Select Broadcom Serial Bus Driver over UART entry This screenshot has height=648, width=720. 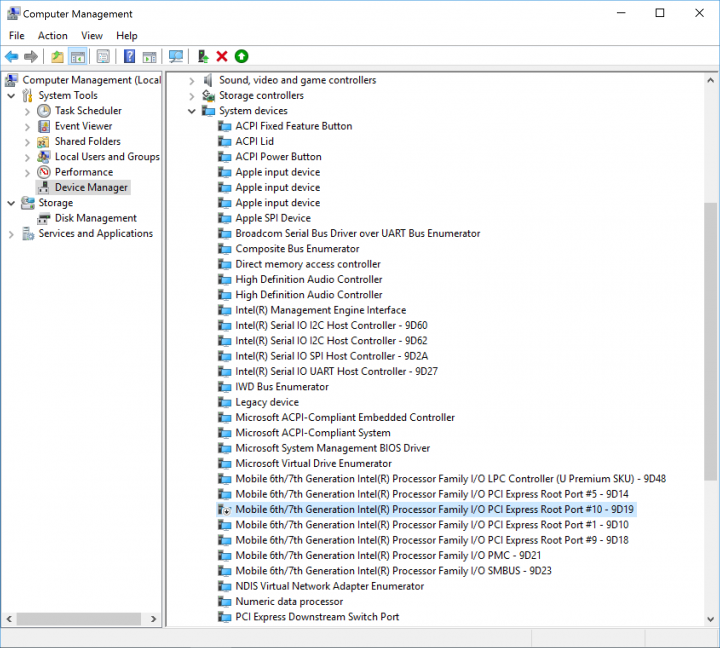(358, 233)
